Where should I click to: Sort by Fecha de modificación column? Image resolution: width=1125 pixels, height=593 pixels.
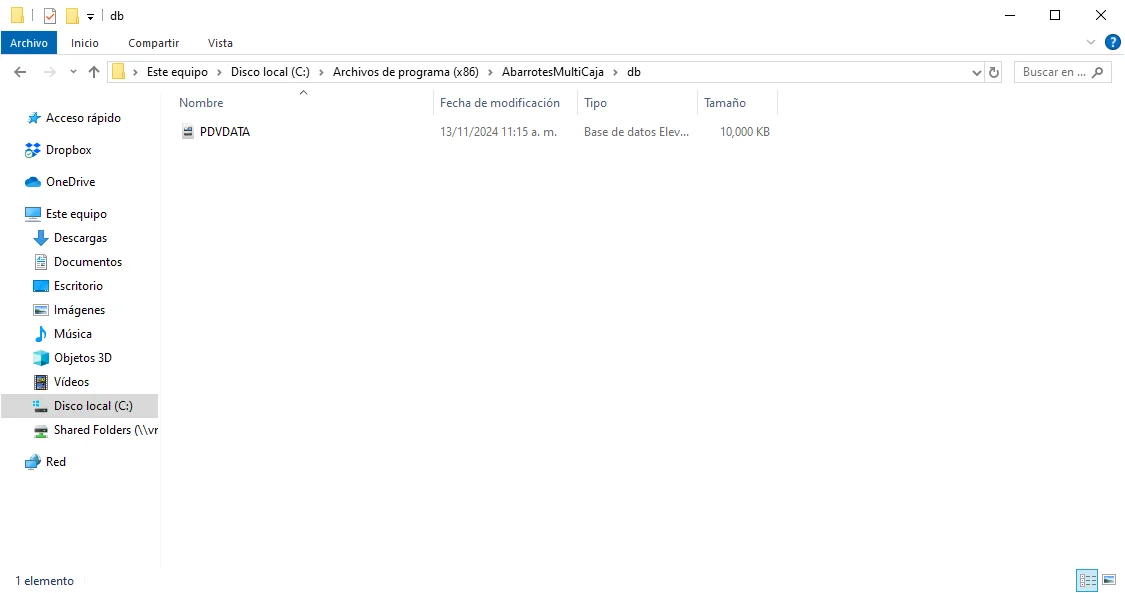pos(500,103)
